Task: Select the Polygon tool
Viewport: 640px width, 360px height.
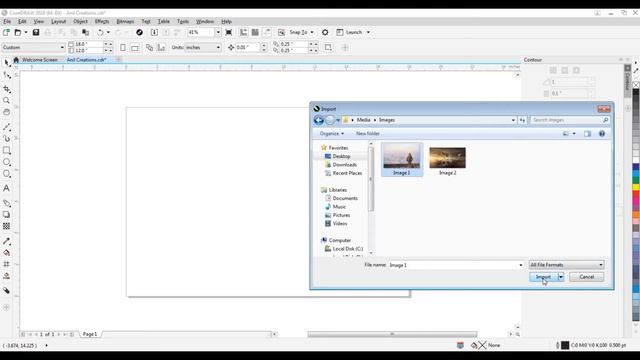Action: point(7,174)
